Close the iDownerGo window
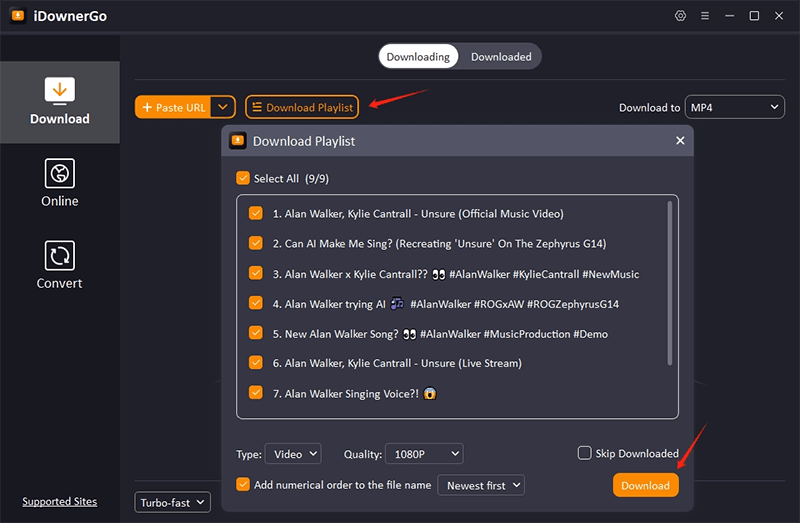800x523 pixels. [x=779, y=16]
